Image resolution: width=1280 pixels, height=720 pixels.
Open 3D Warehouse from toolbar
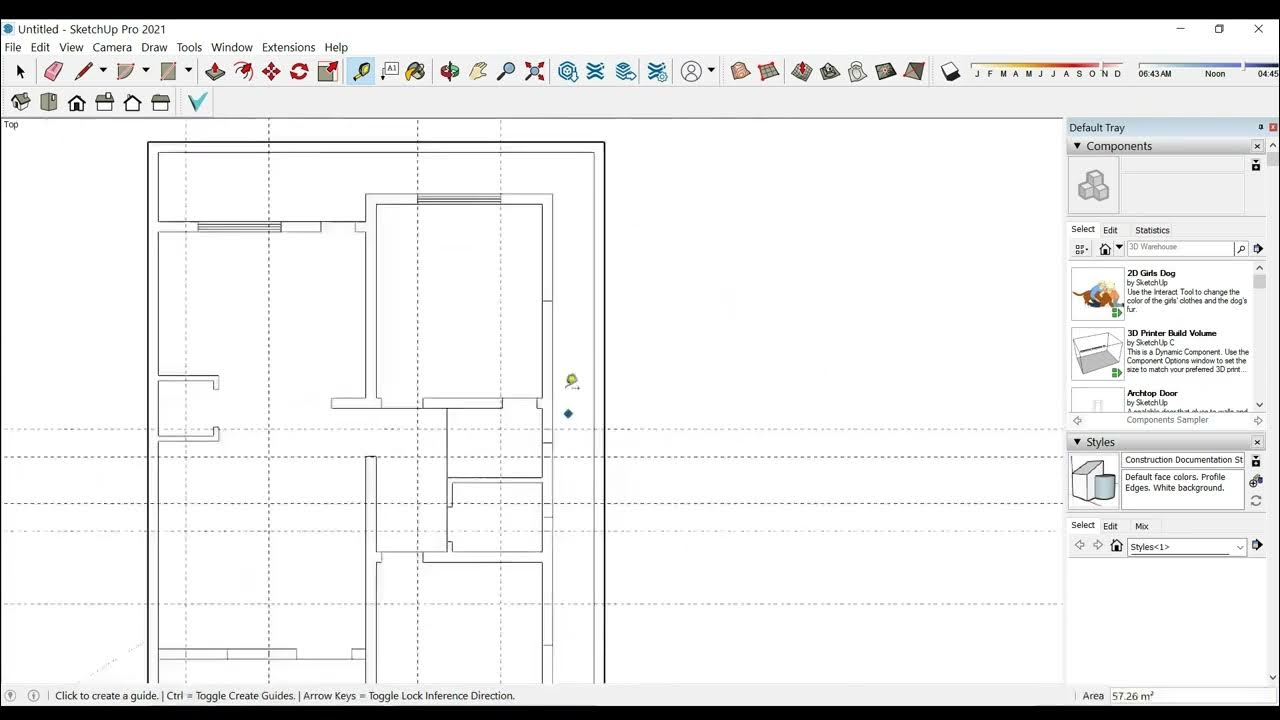(568, 71)
